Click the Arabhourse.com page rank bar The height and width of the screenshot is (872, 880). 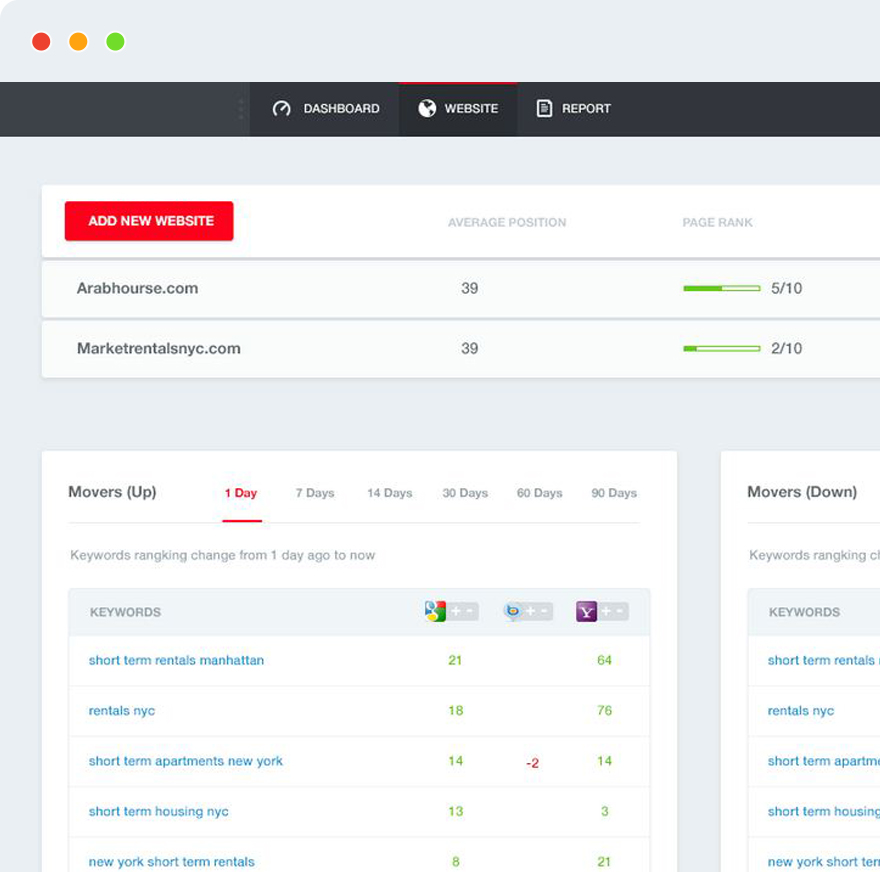(x=721, y=288)
